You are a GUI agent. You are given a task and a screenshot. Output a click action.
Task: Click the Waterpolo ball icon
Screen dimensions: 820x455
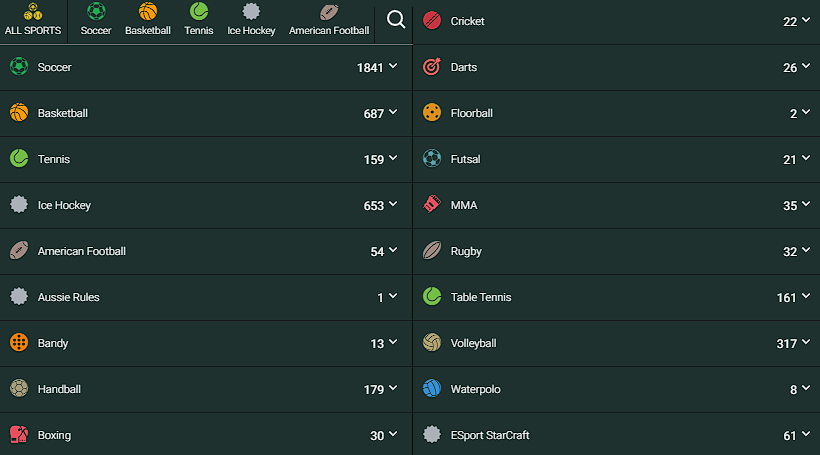pos(432,389)
